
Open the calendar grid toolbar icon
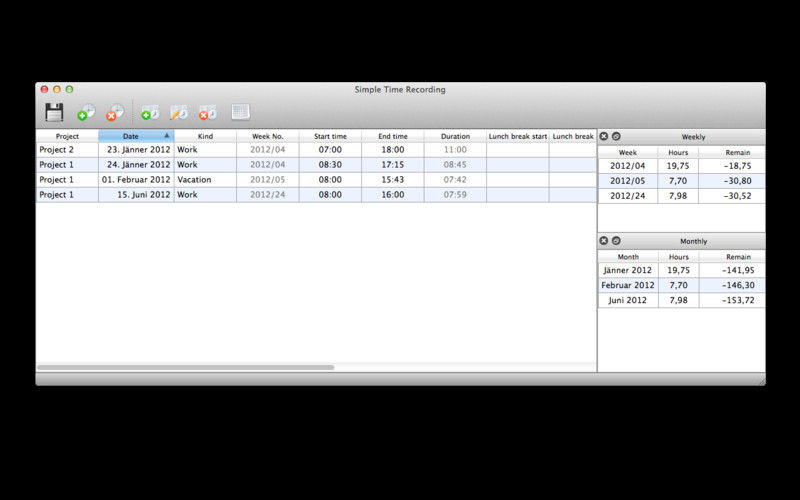240,112
